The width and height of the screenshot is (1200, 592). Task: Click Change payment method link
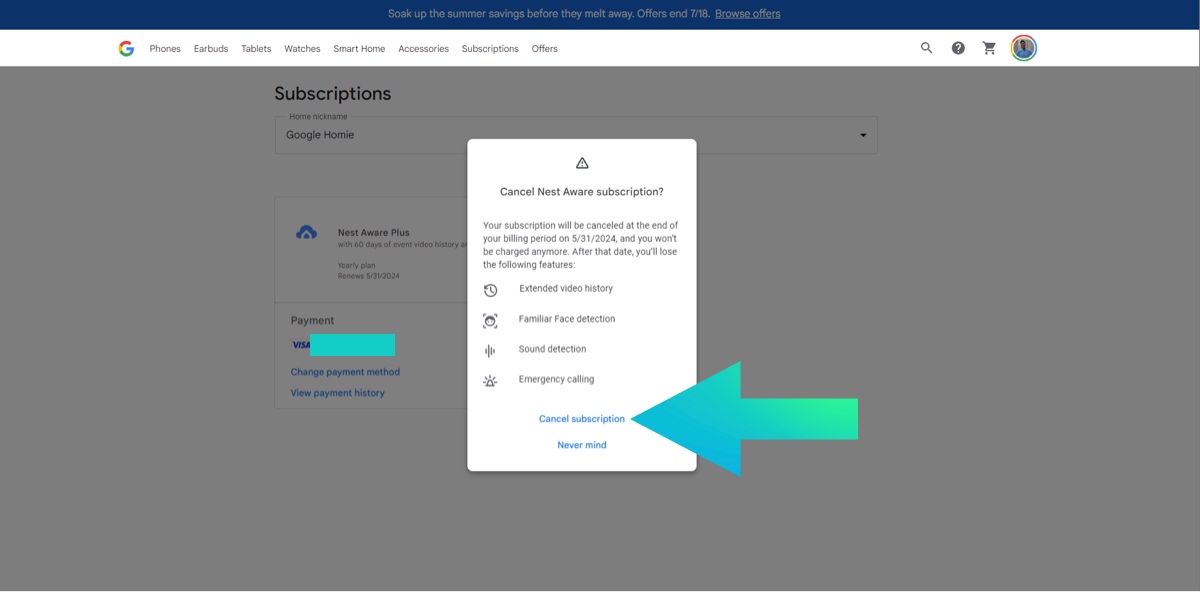[345, 372]
